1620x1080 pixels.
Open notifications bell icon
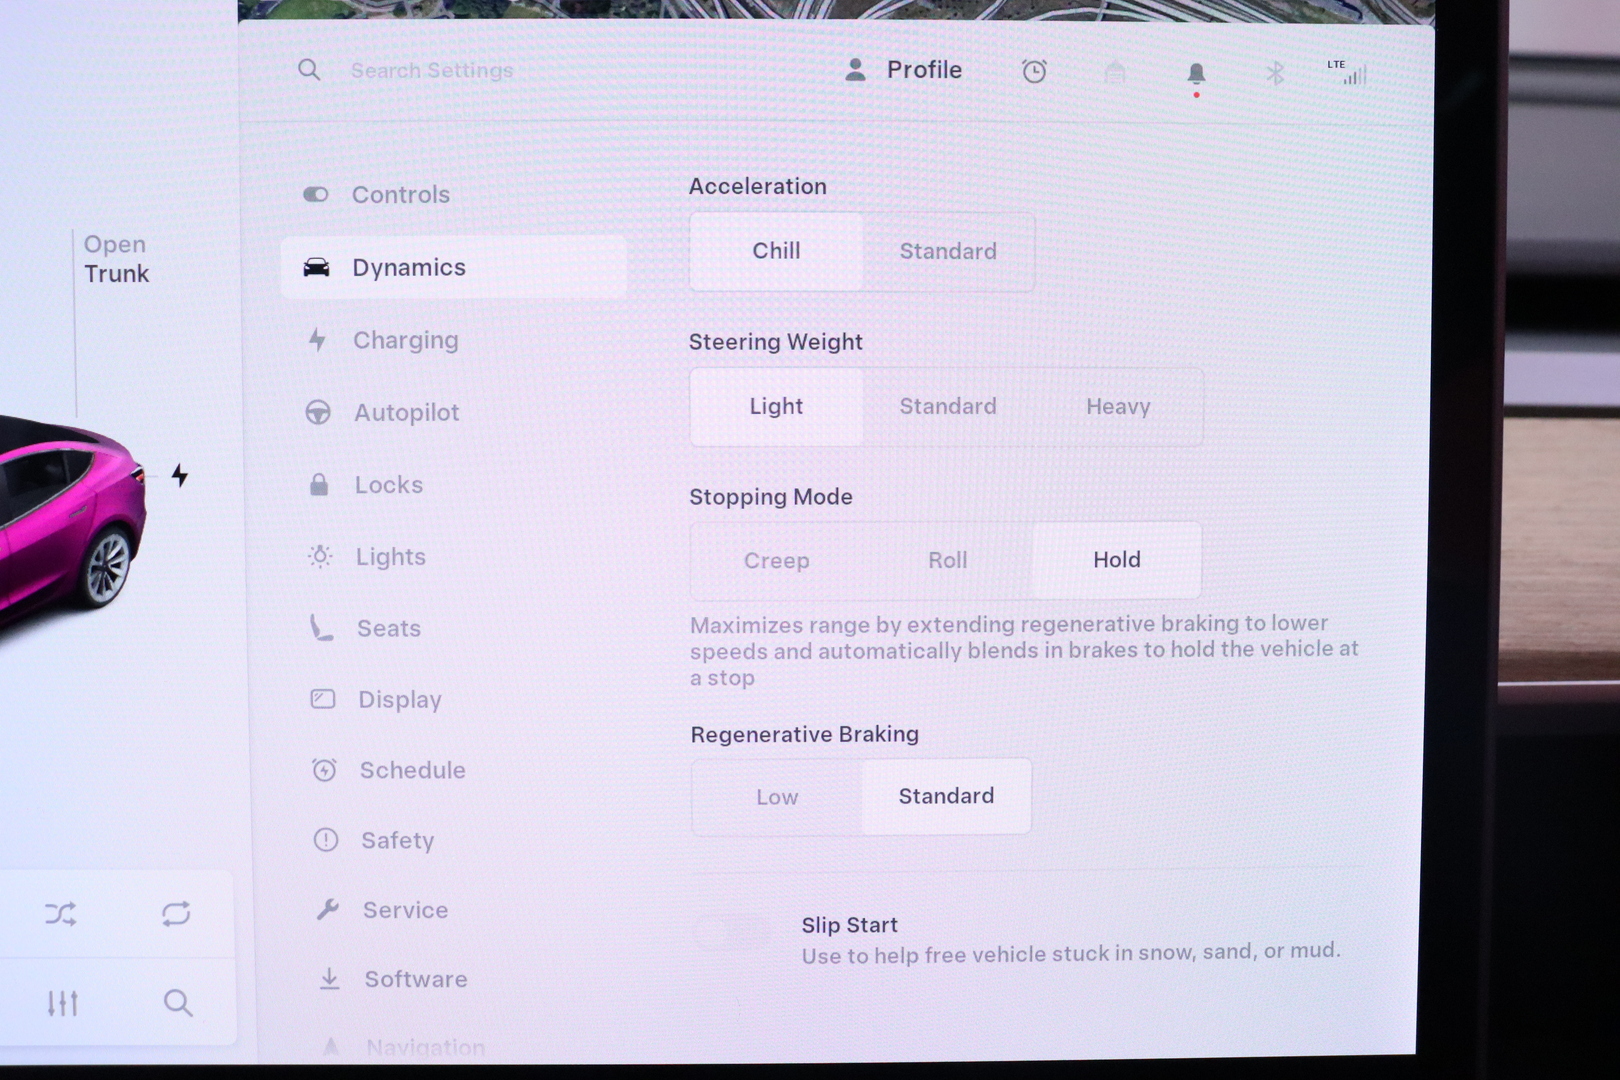coord(1195,74)
